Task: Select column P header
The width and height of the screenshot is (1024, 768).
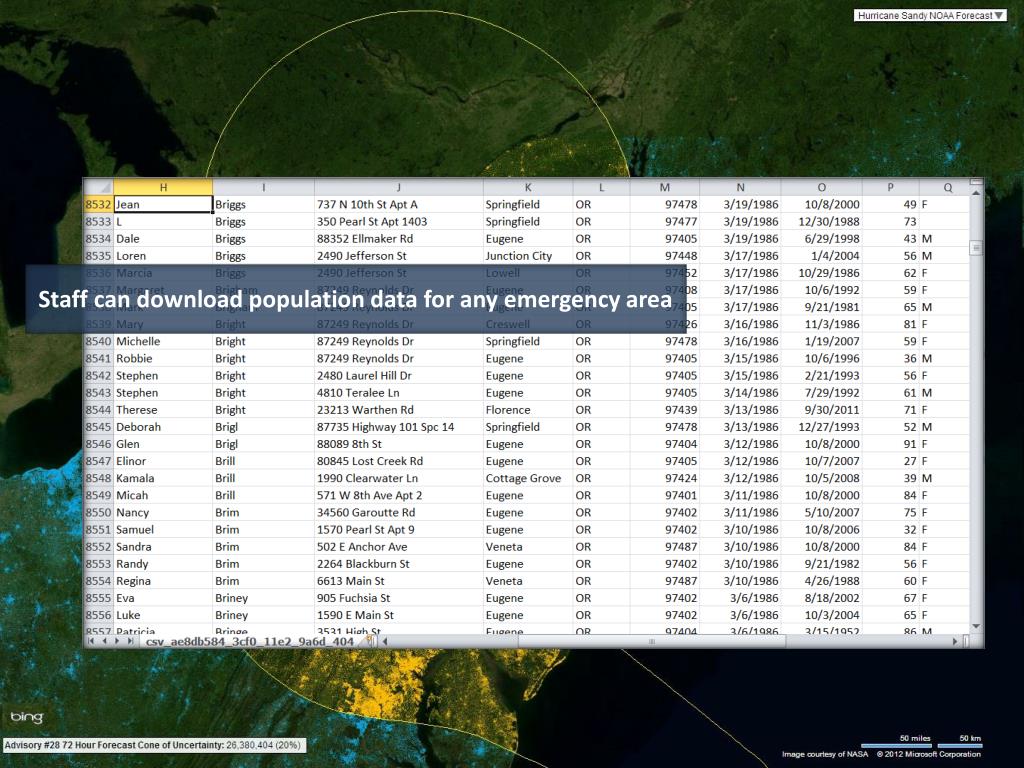Action: [x=890, y=187]
